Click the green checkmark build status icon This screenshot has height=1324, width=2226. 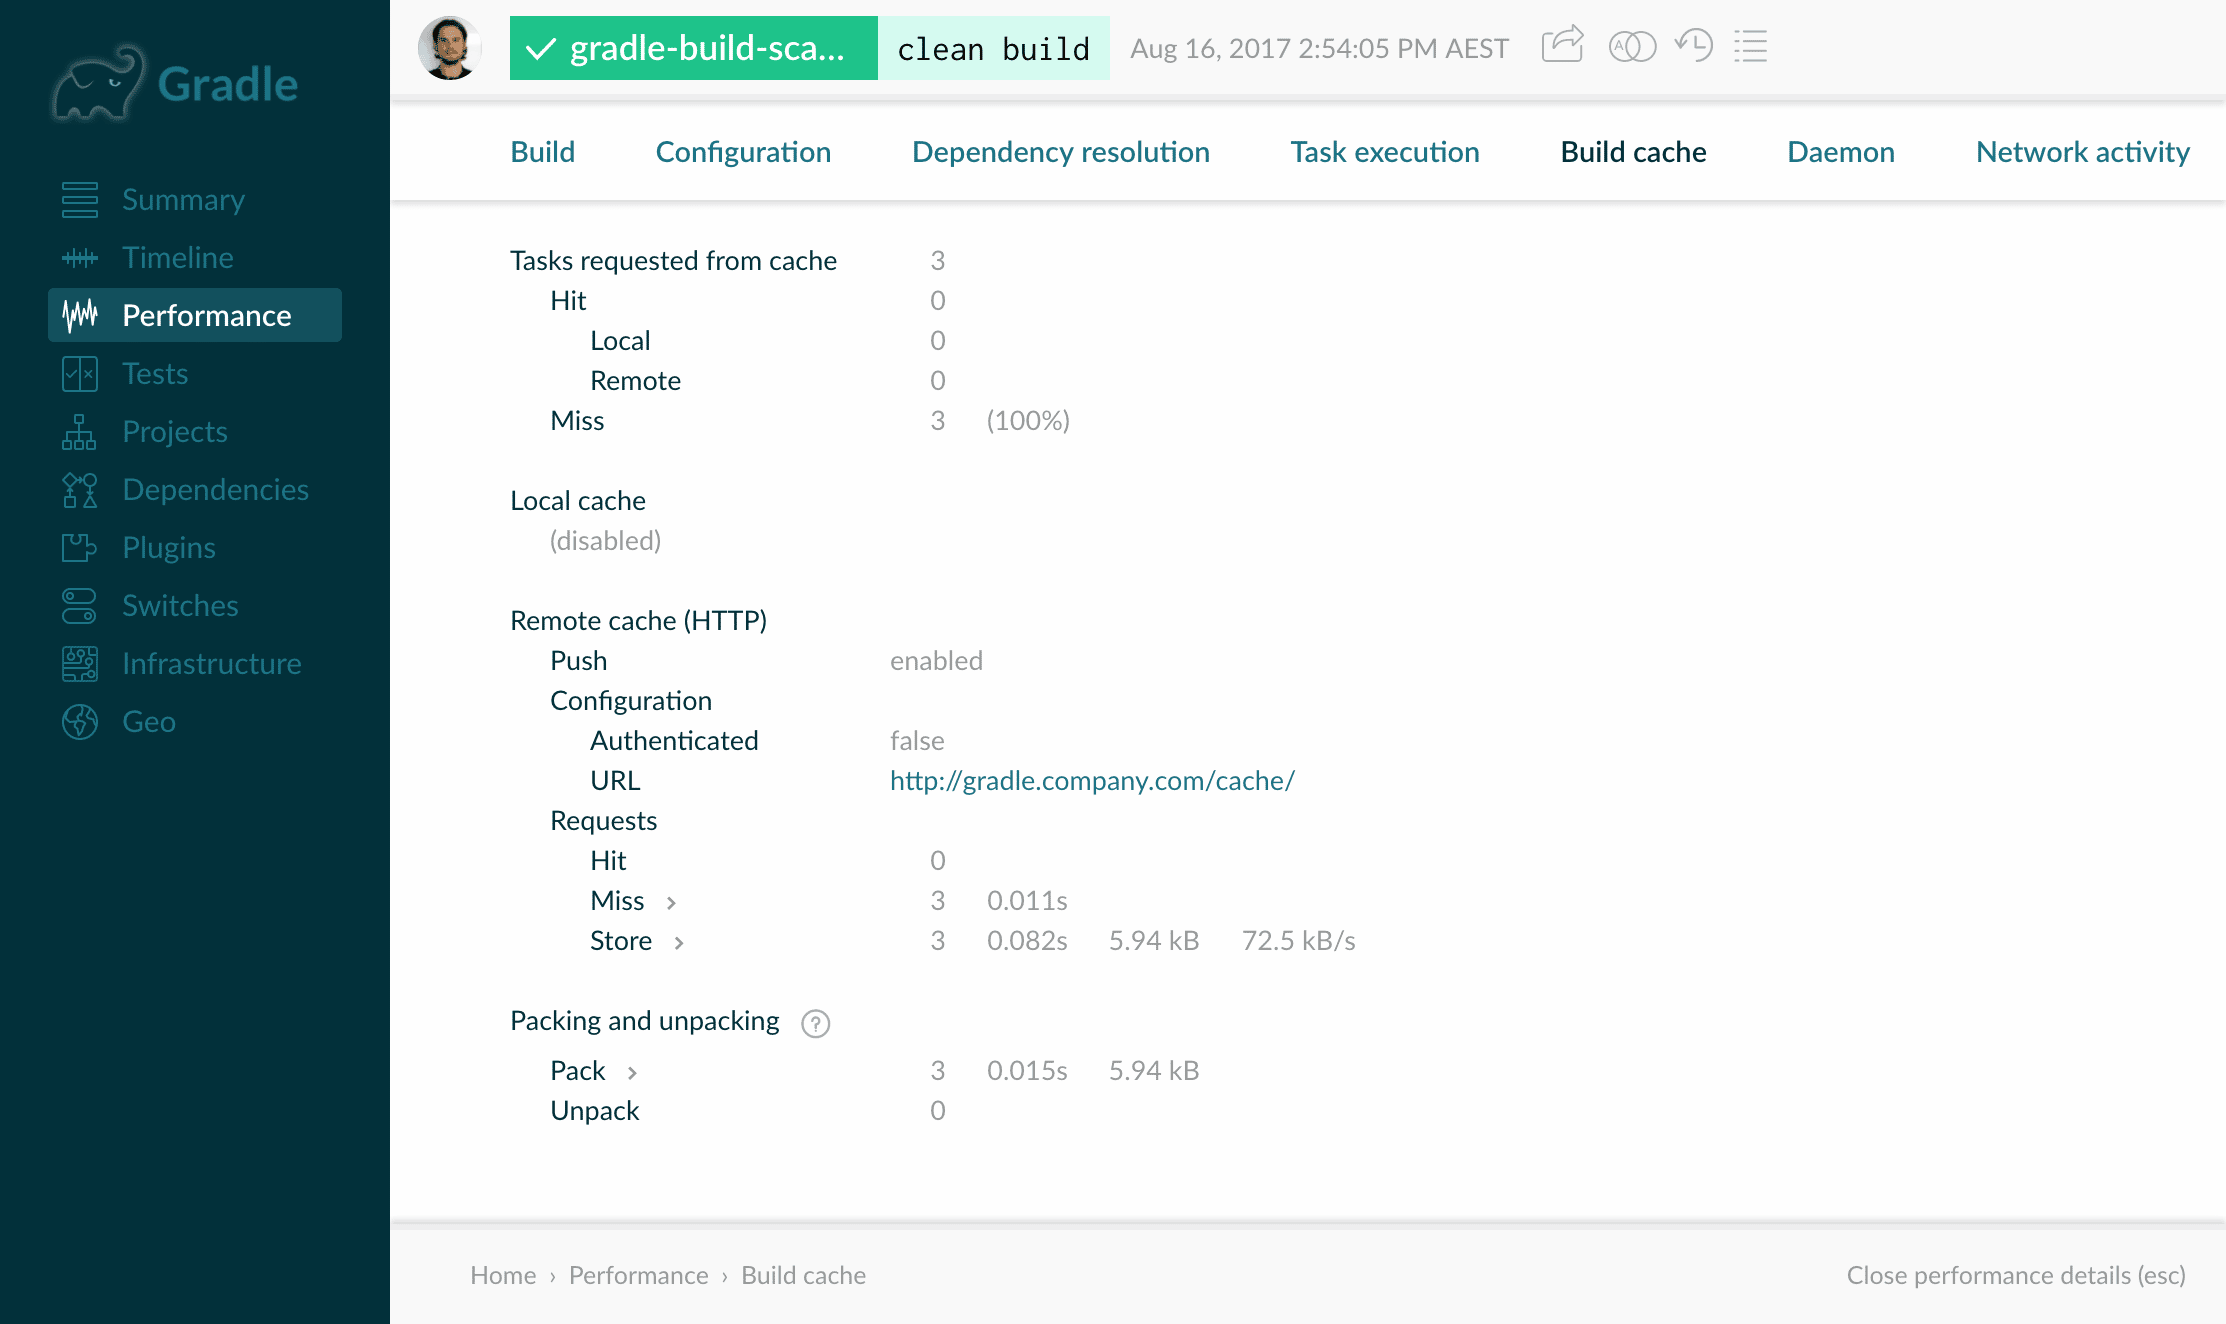[540, 49]
